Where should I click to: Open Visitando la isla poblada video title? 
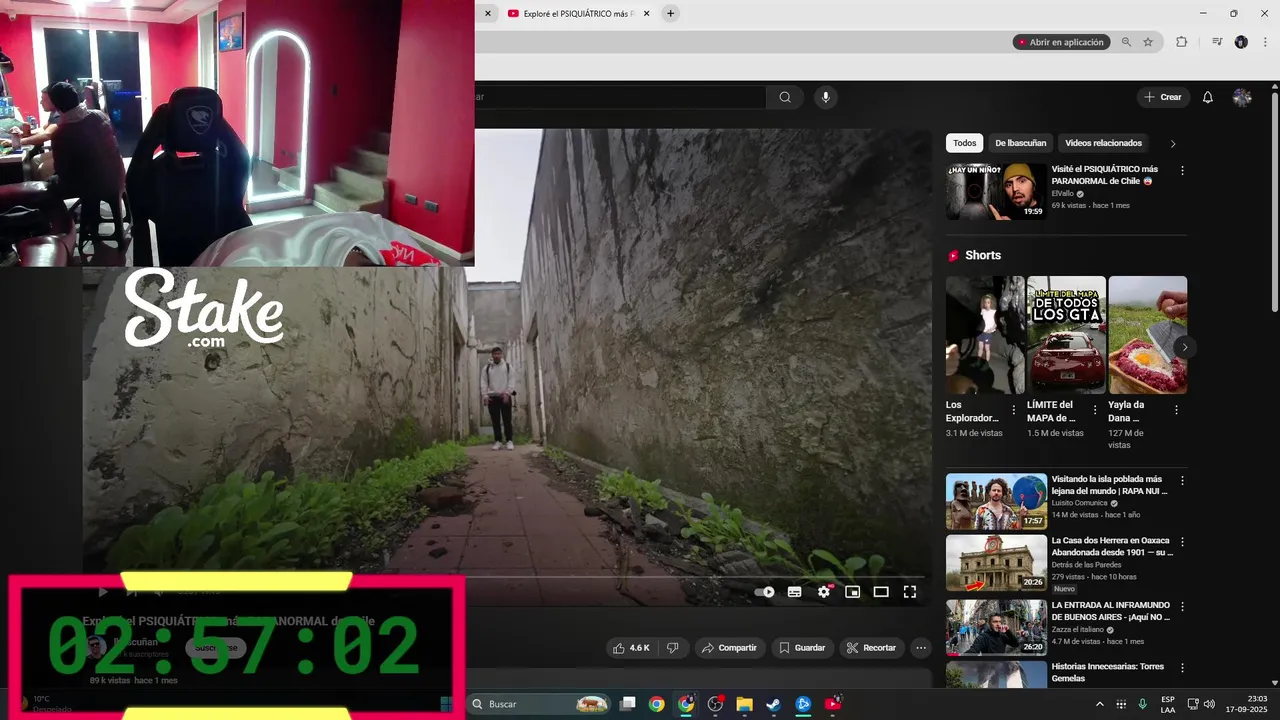point(1107,485)
